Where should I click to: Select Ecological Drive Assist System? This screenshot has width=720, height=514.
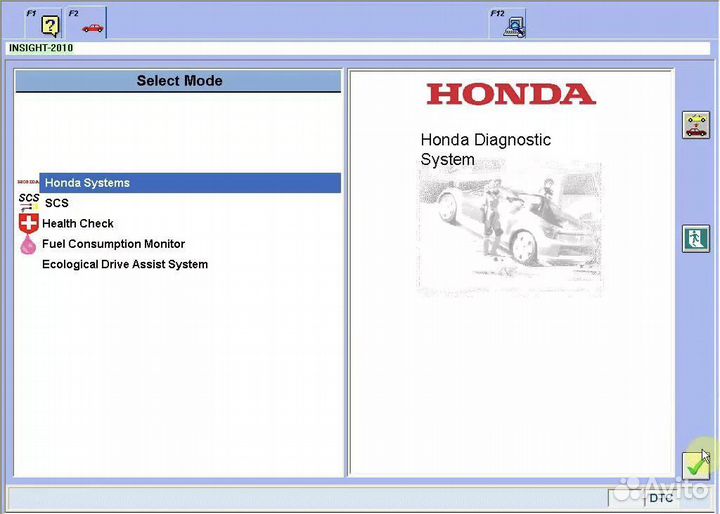125,265
